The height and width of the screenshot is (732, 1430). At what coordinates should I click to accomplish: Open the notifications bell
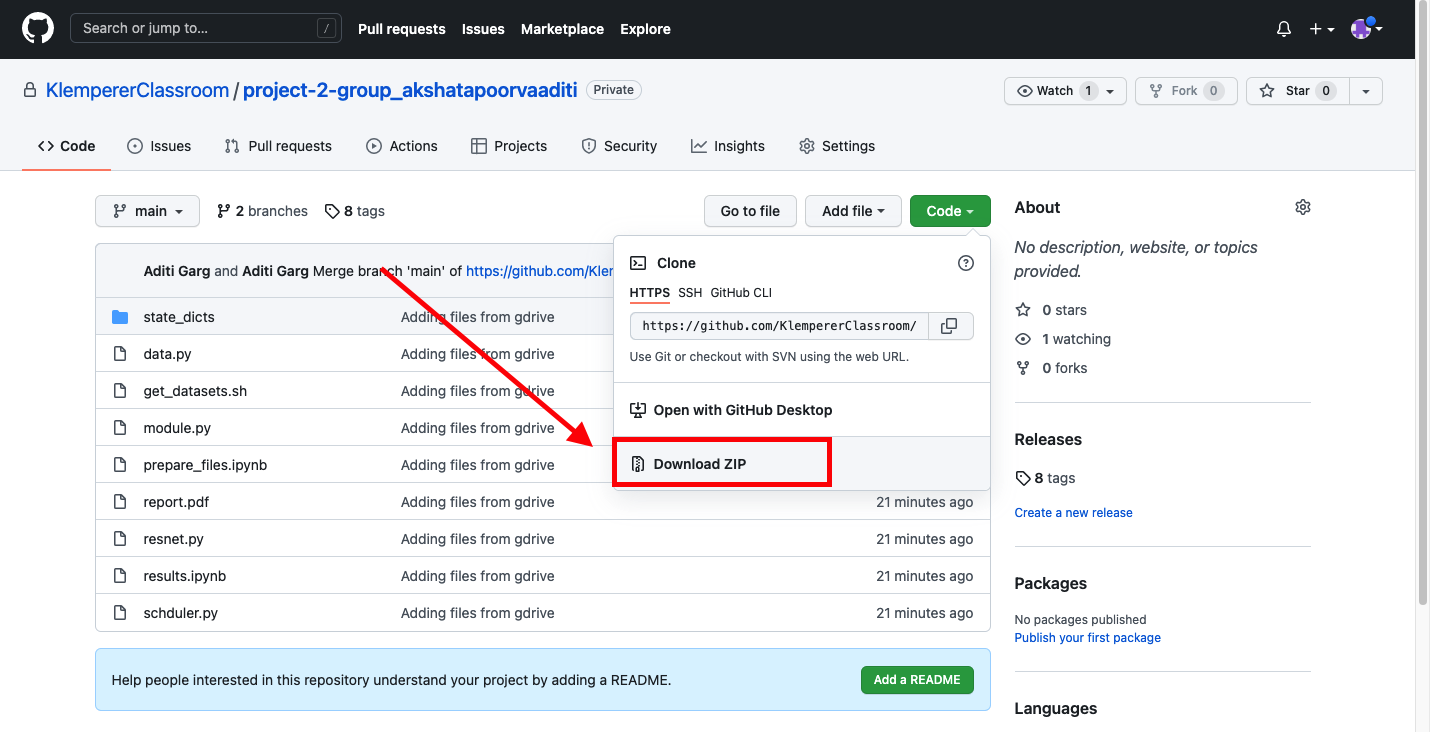1284,29
